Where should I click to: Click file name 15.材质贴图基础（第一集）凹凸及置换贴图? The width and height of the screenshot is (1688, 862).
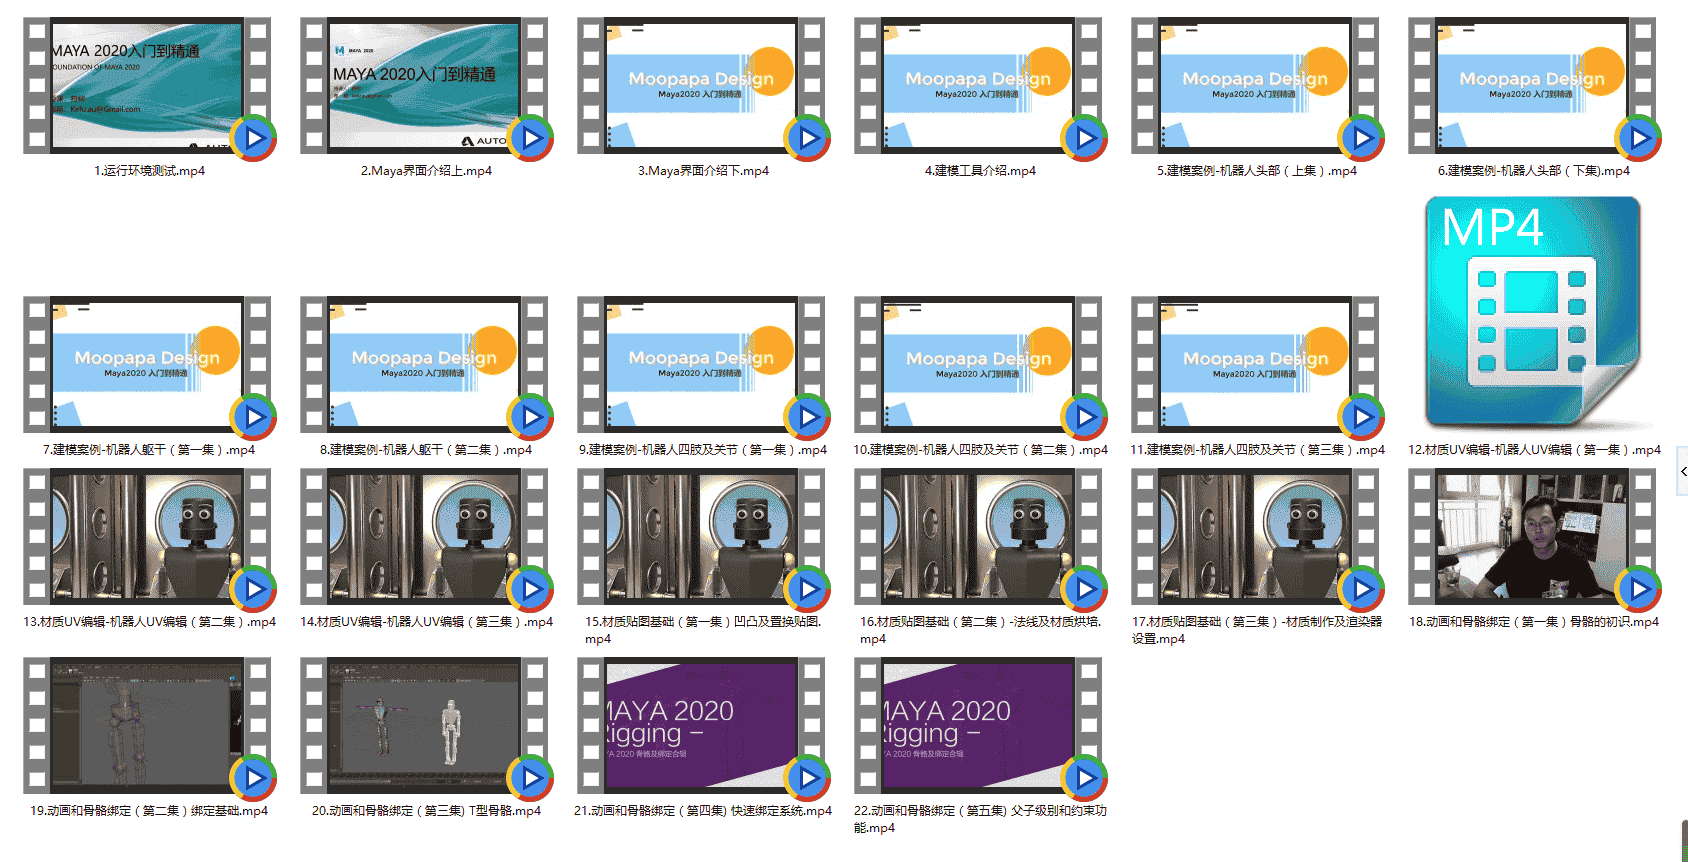coord(703,630)
